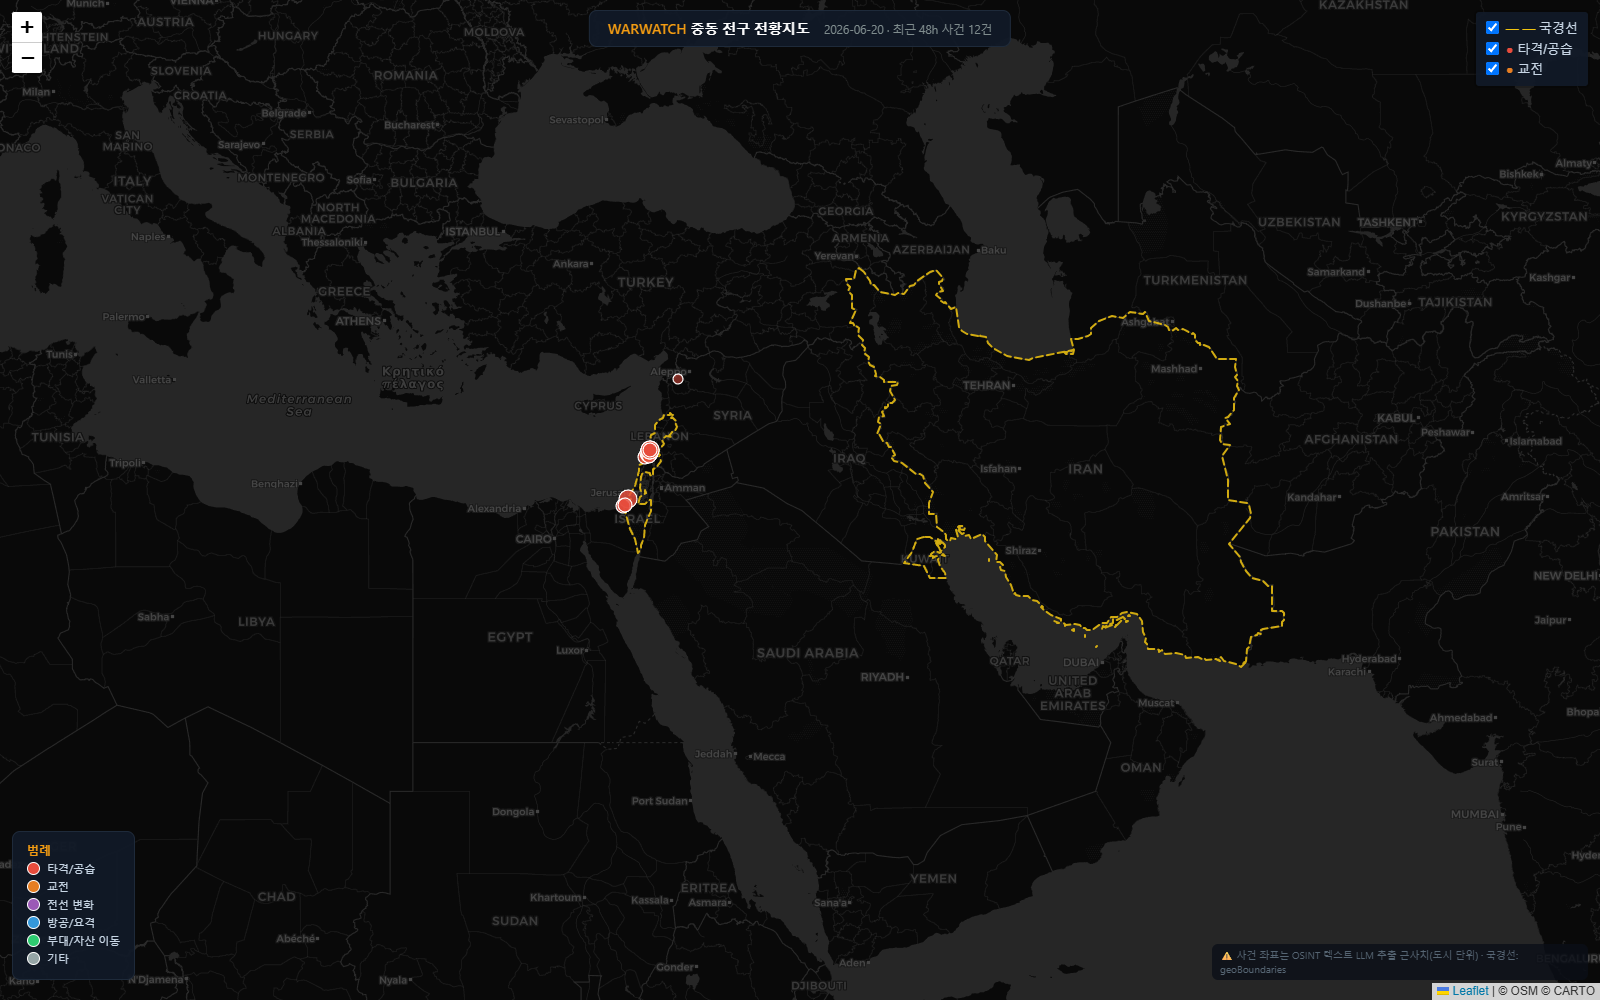
Task: Click the DUBAI city label
Action: click(1082, 663)
